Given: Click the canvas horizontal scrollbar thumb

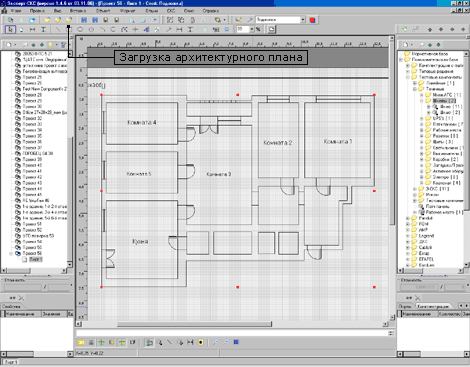Looking at the screenshot, I should pyautogui.click(x=194, y=324).
